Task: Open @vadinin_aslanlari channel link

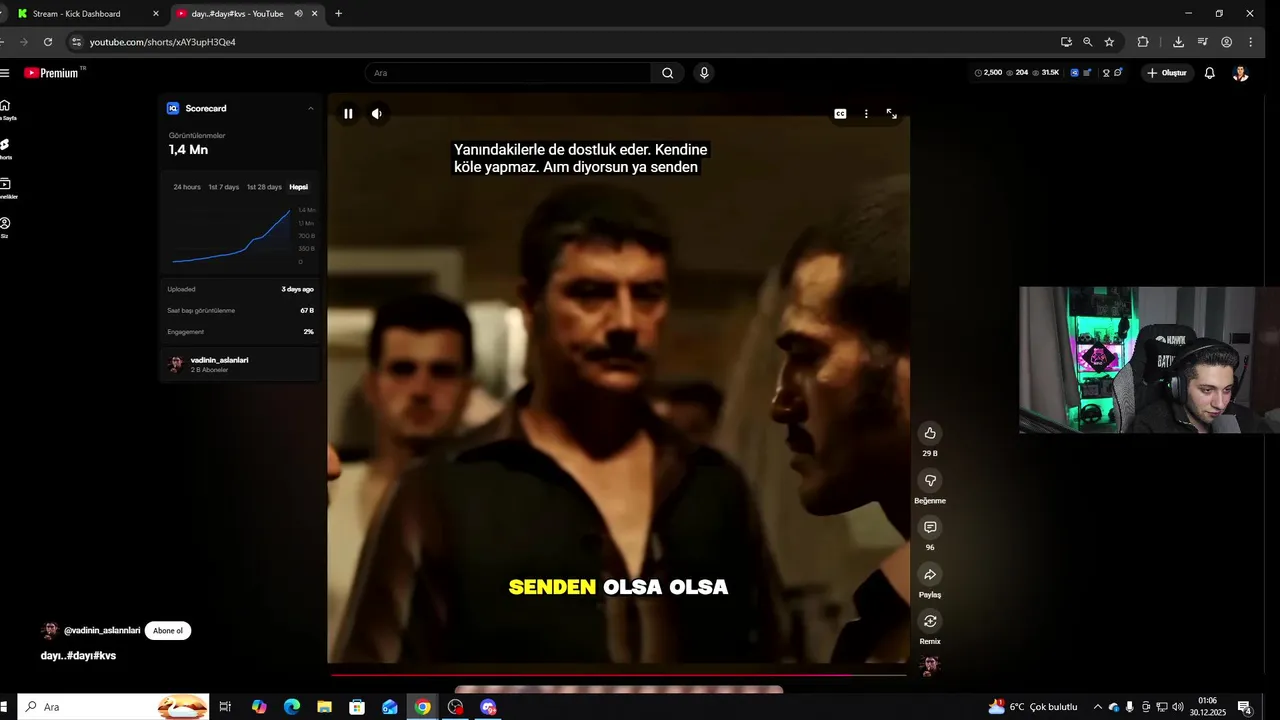Action: pyautogui.click(x=102, y=631)
